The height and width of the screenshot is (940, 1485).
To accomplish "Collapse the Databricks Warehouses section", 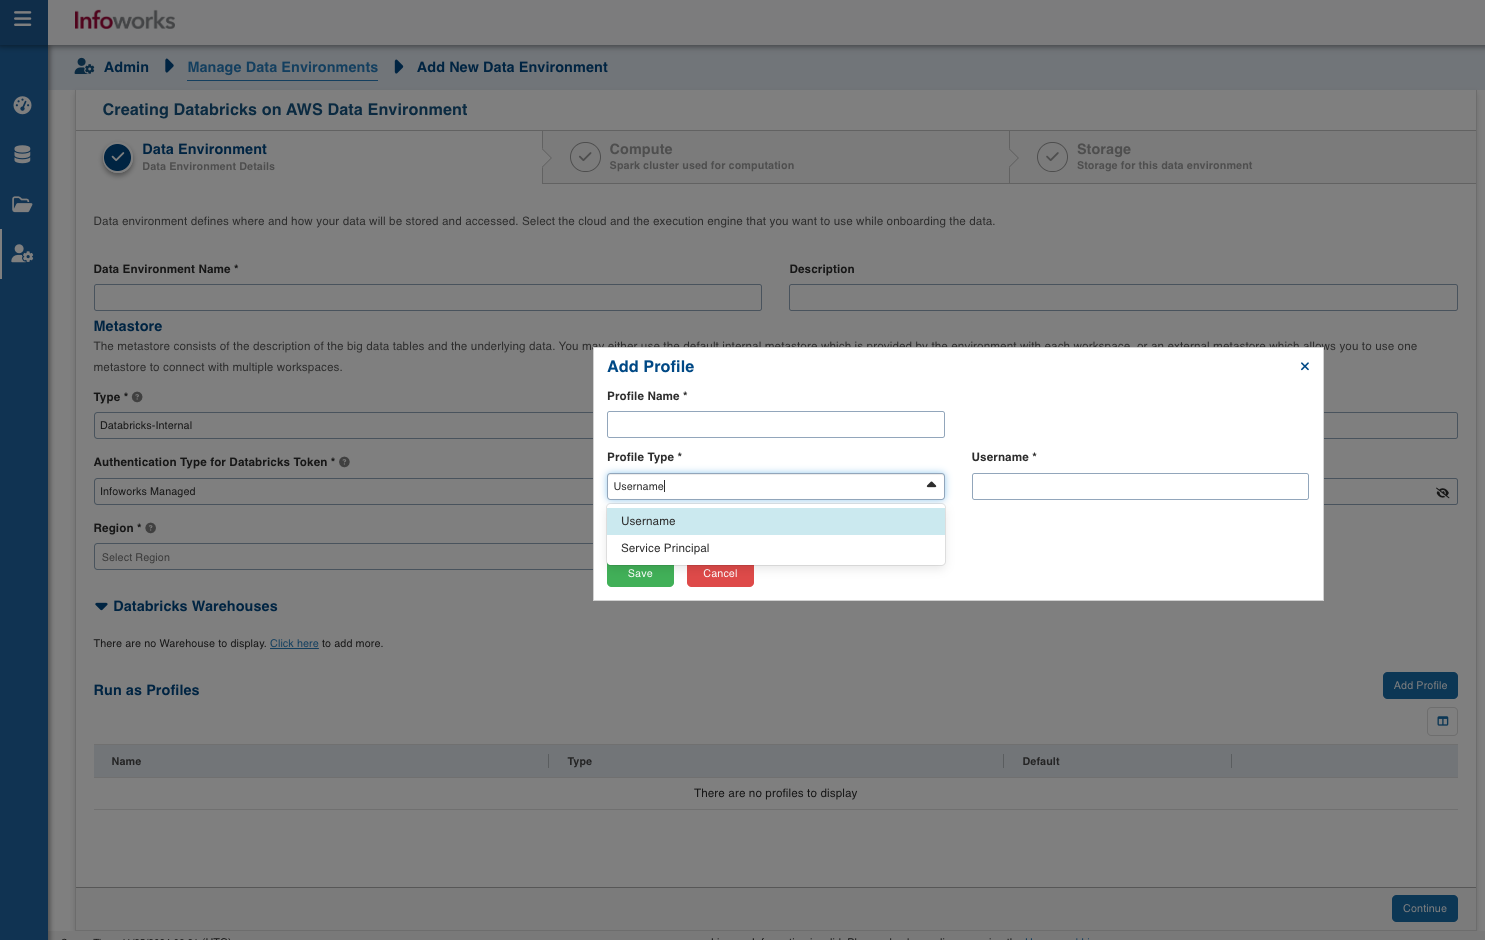I will click(101, 606).
